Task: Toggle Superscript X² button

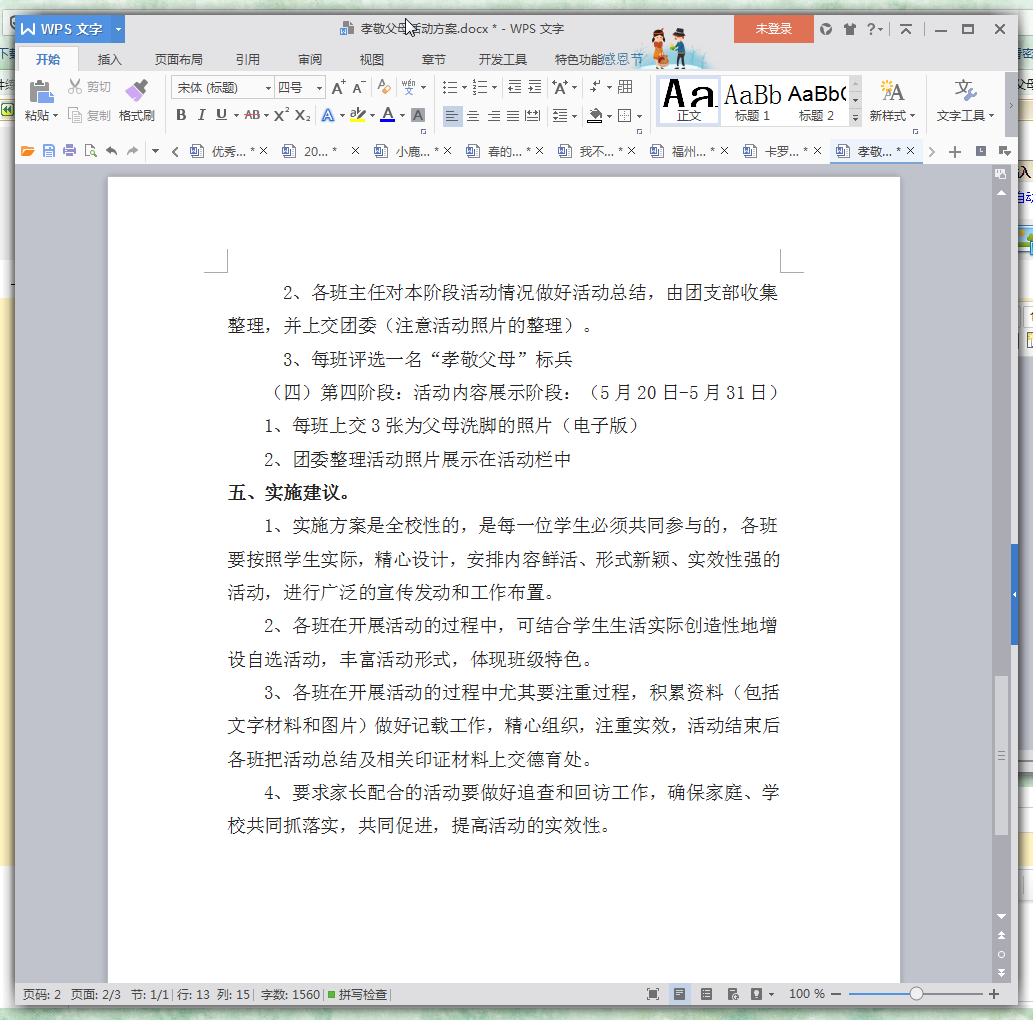Action: tap(281, 115)
